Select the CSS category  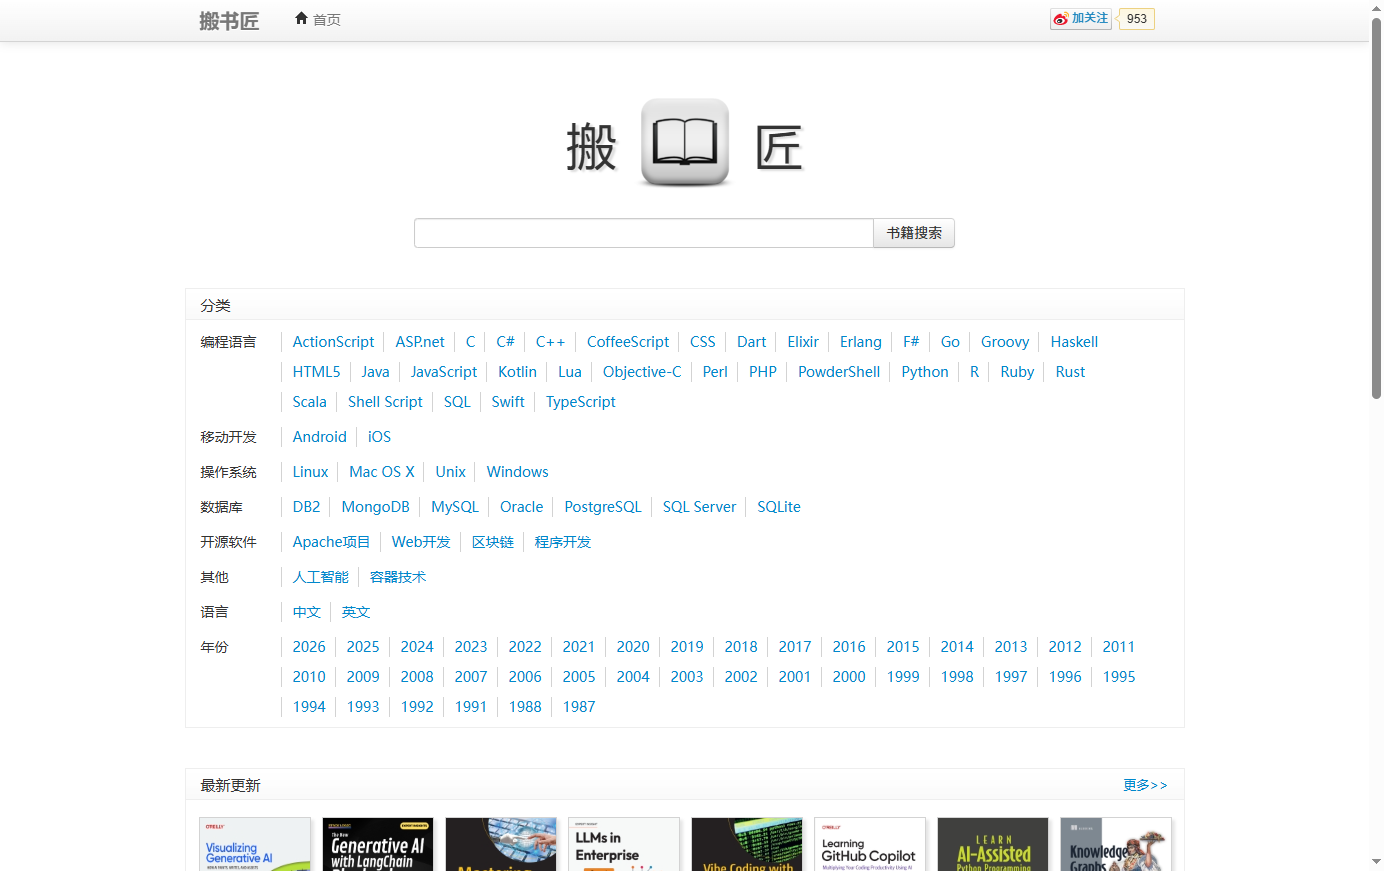point(703,342)
